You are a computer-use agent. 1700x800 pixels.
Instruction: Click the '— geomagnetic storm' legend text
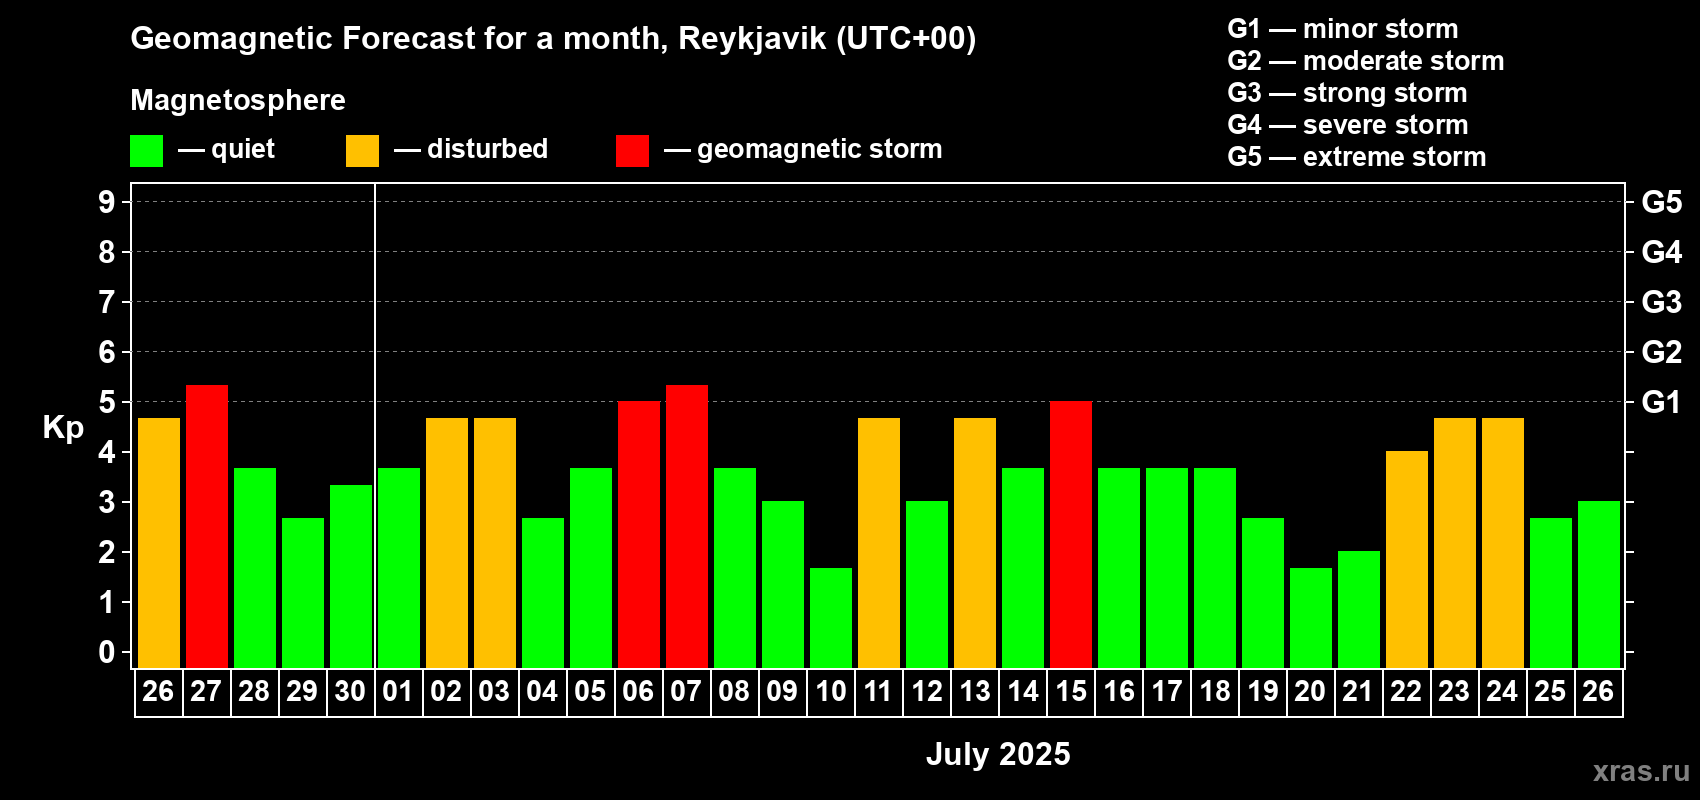pos(803,149)
